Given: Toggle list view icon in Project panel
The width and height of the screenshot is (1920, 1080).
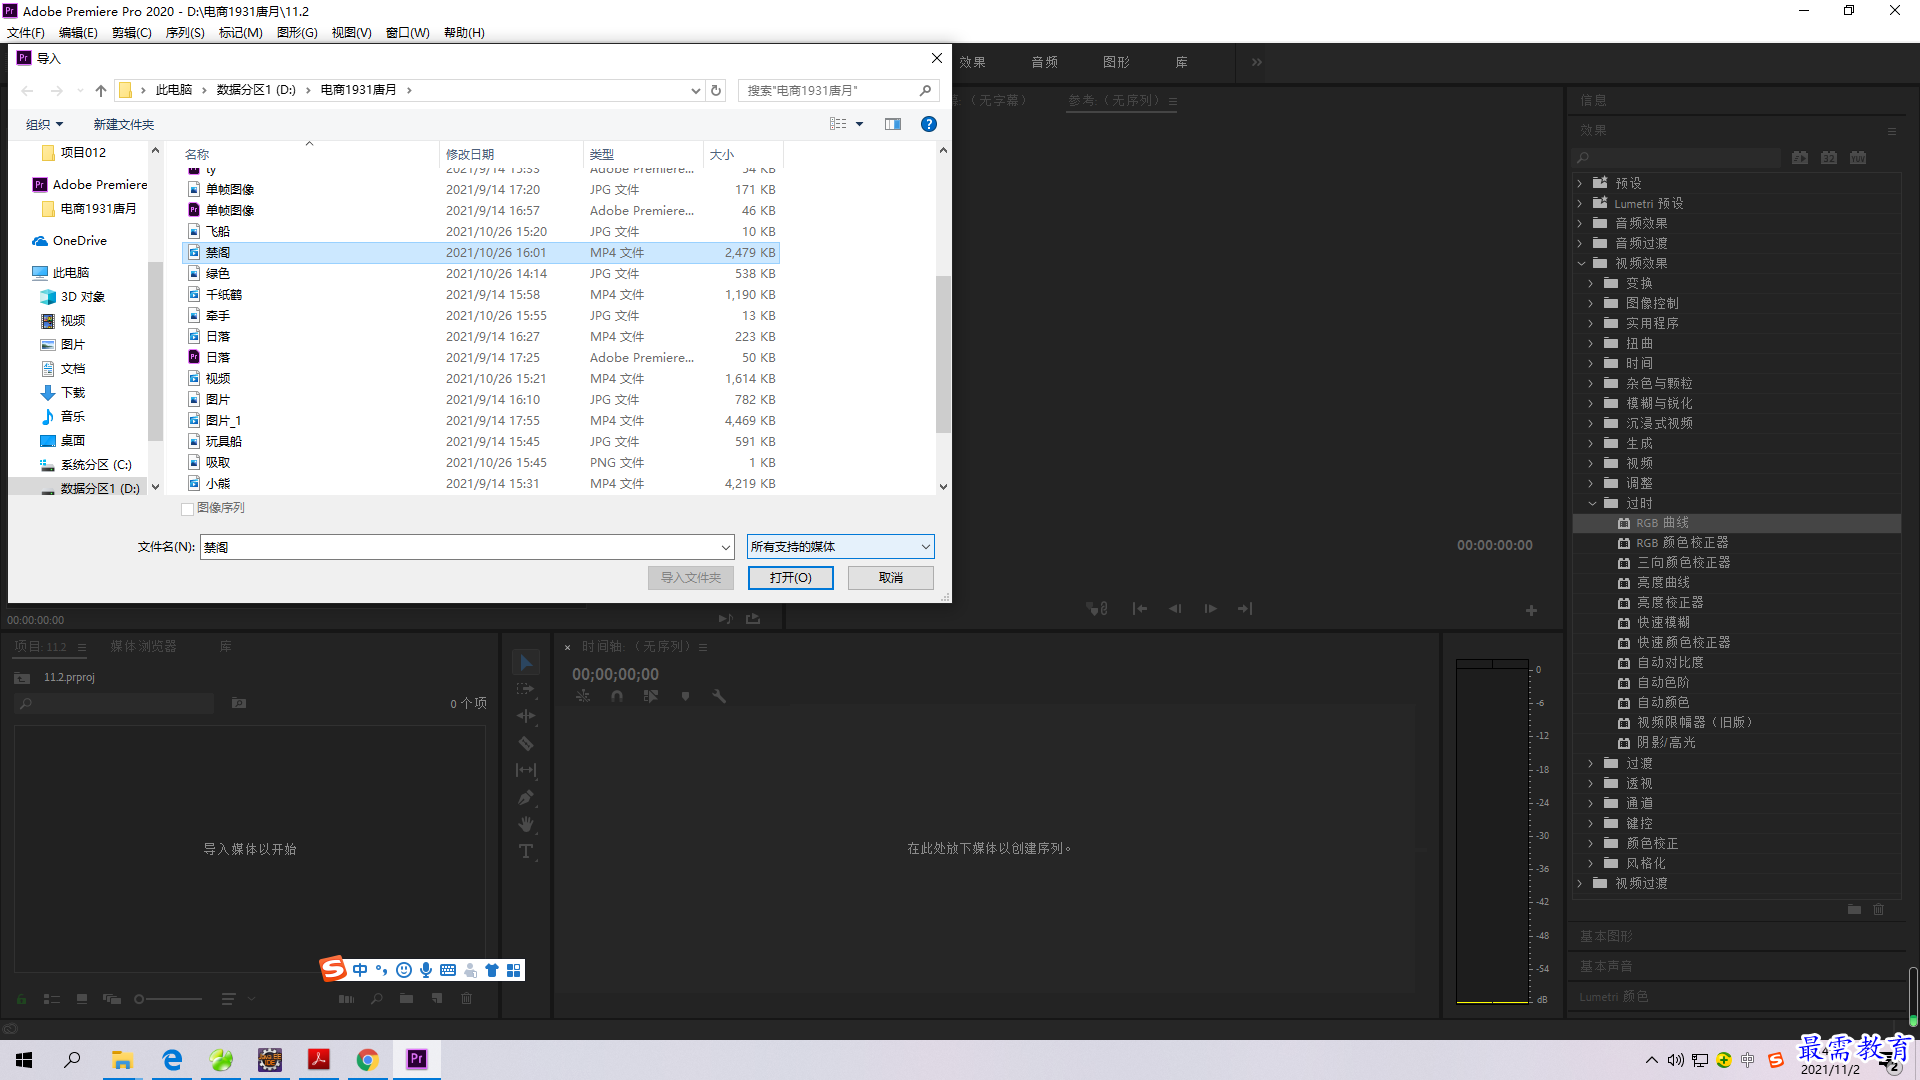Looking at the screenshot, I should pyautogui.click(x=52, y=999).
